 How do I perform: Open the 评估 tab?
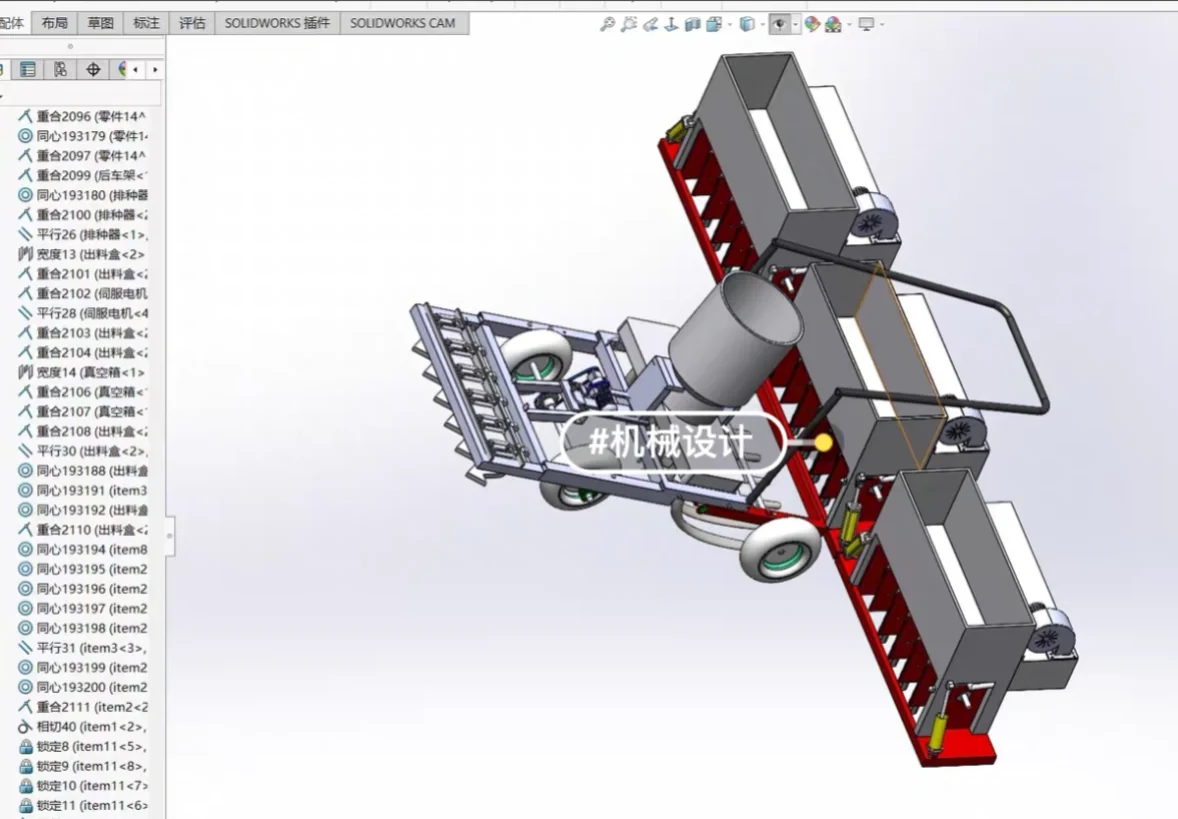[192, 23]
